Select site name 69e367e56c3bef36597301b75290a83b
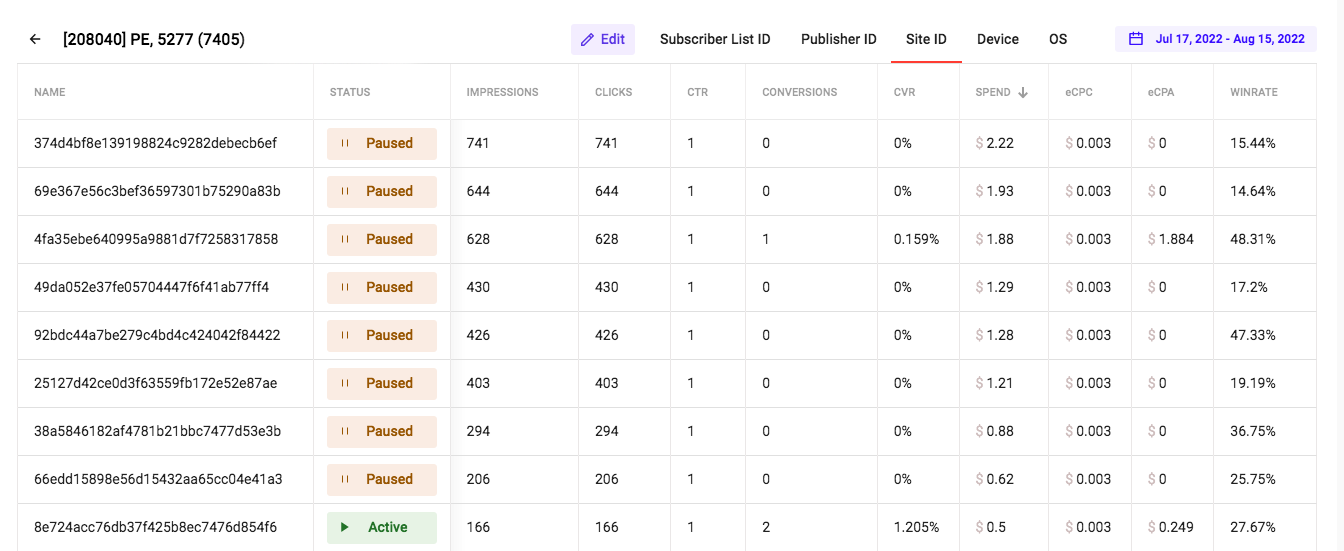Image resolution: width=1344 pixels, height=551 pixels. pos(158,191)
